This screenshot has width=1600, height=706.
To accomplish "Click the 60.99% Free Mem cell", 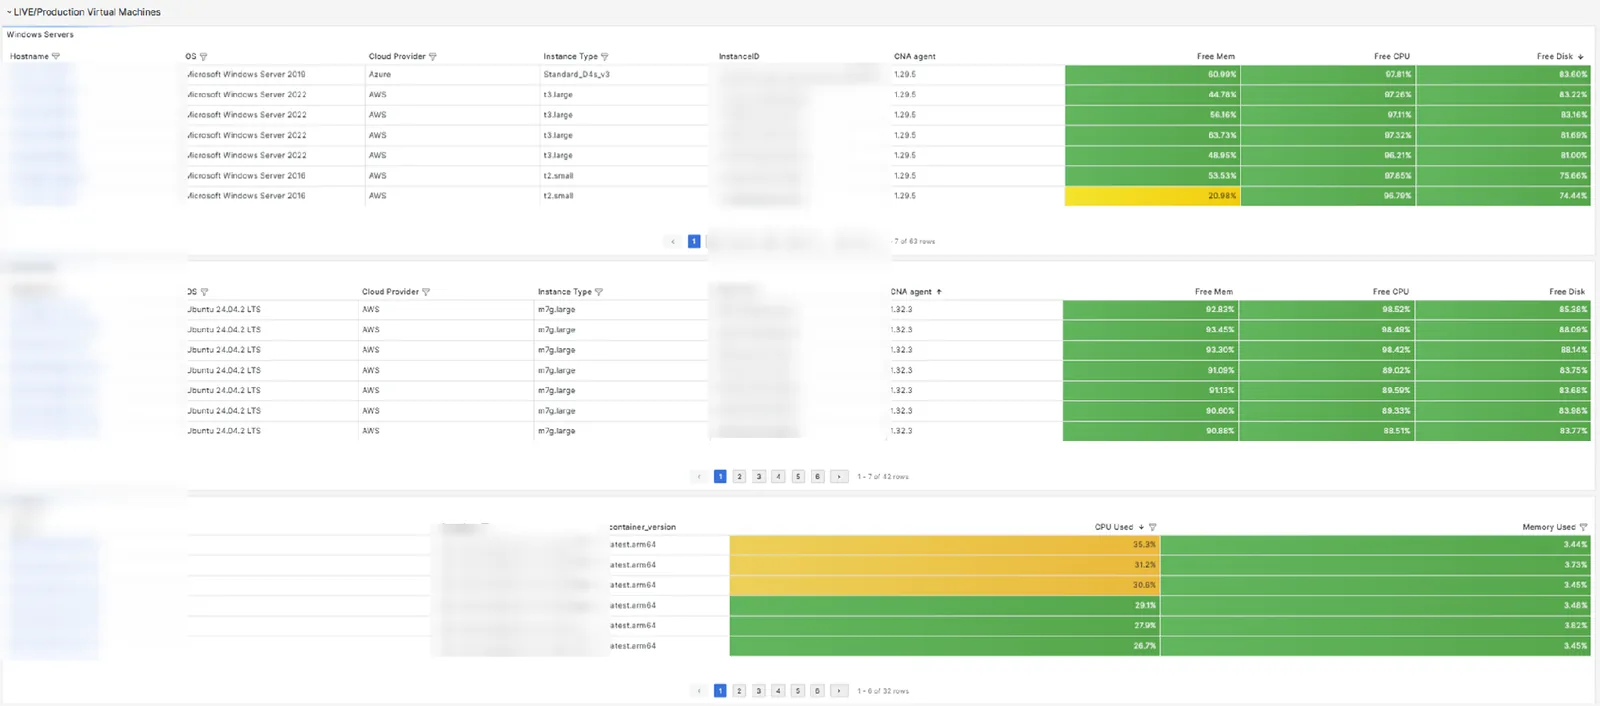I will click(x=1152, y=75).
